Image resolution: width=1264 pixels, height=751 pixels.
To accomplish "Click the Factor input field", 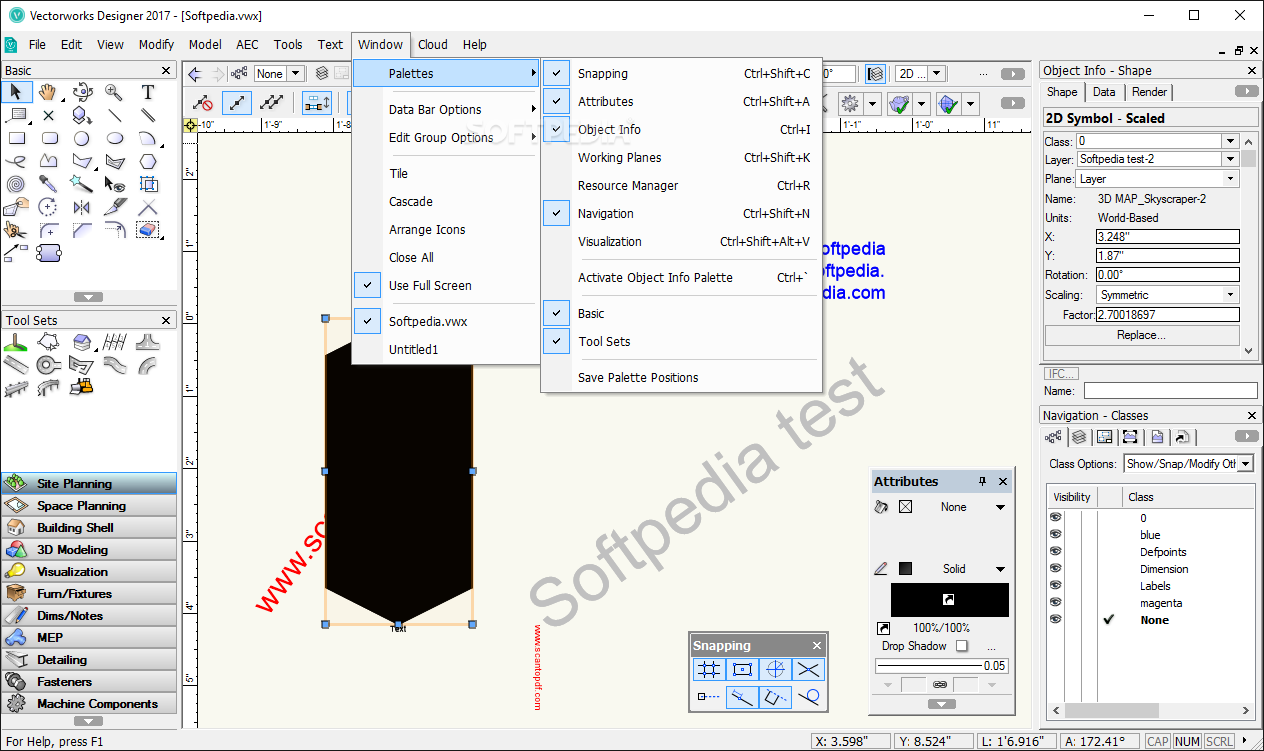I will click(x=1167, y=314).
